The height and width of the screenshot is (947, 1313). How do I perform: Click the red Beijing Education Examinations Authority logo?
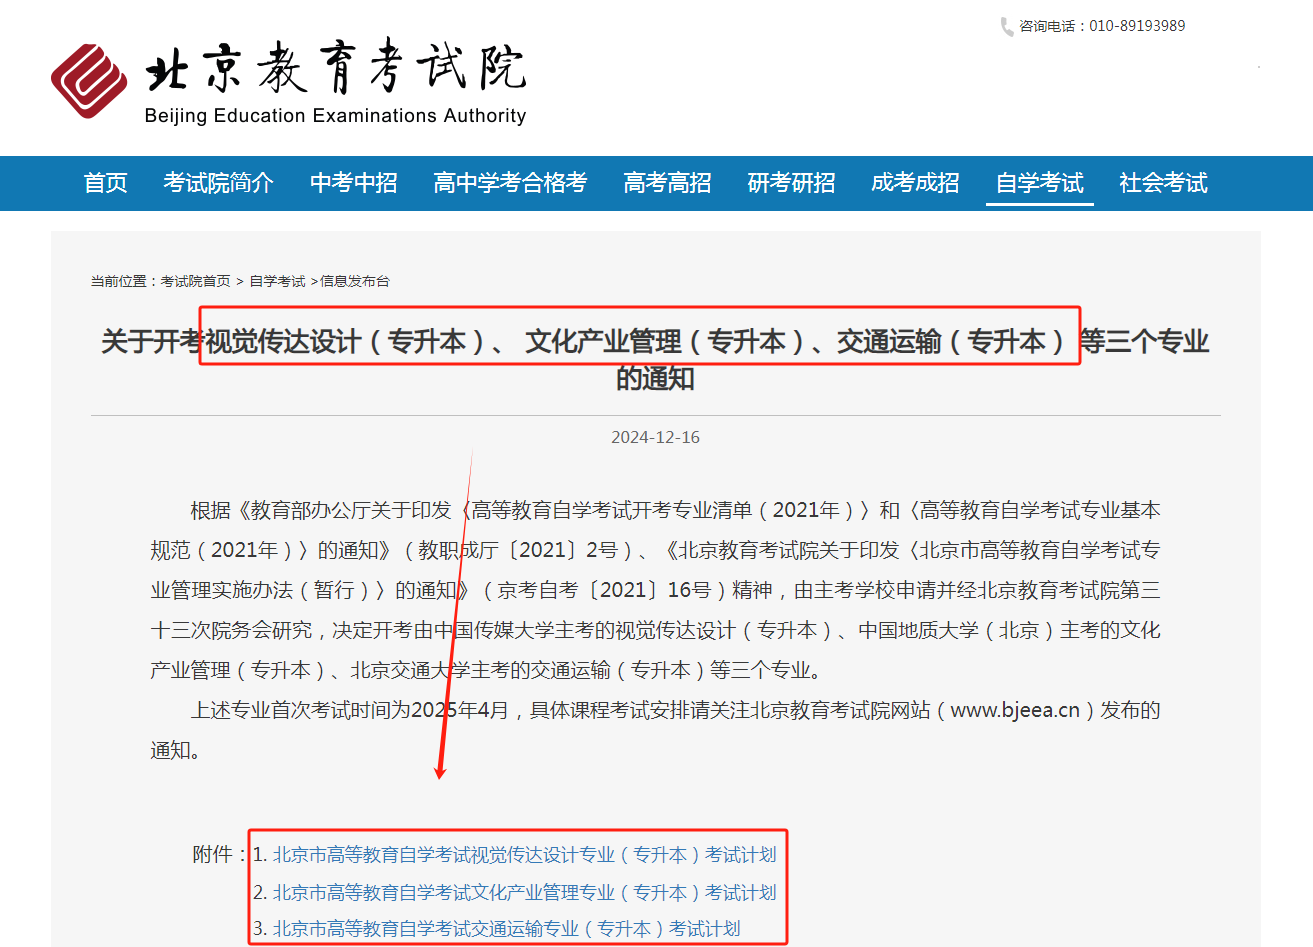(x=89, y=81)
